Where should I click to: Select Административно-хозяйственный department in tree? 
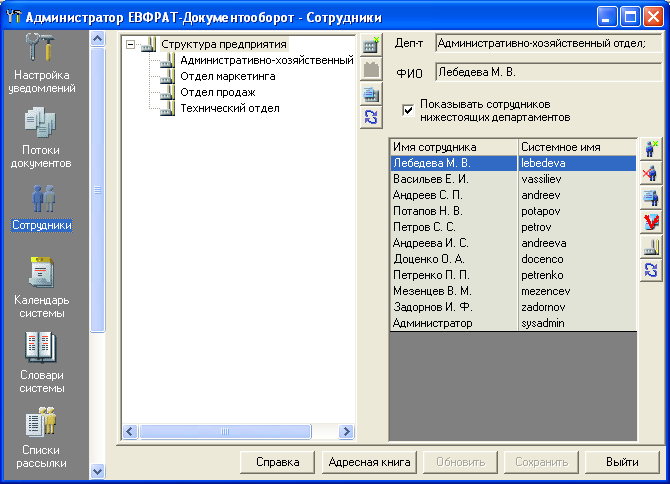pos(267,60)
